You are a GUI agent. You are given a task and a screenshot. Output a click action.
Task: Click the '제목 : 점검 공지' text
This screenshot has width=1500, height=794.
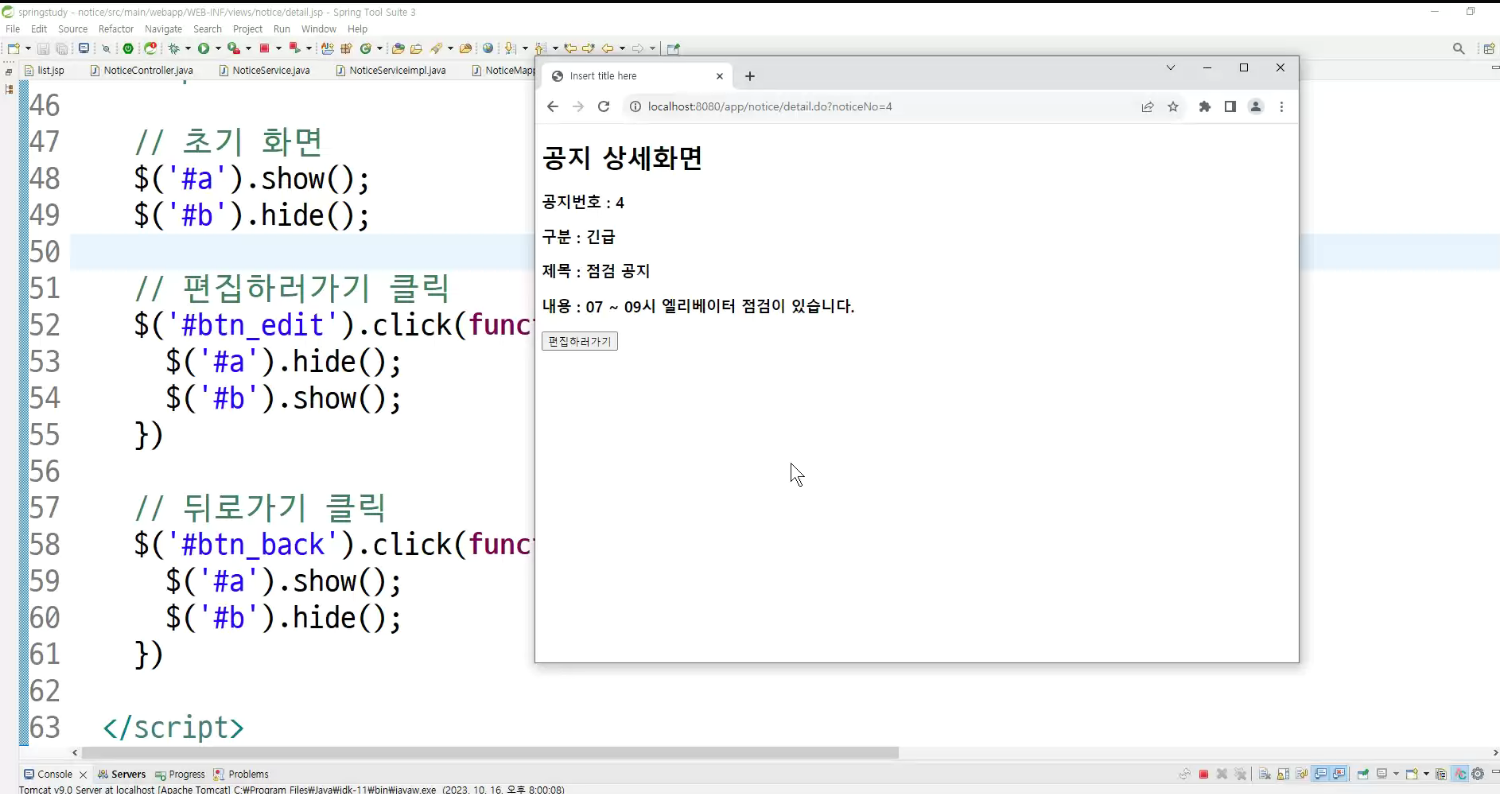point(596,271)
